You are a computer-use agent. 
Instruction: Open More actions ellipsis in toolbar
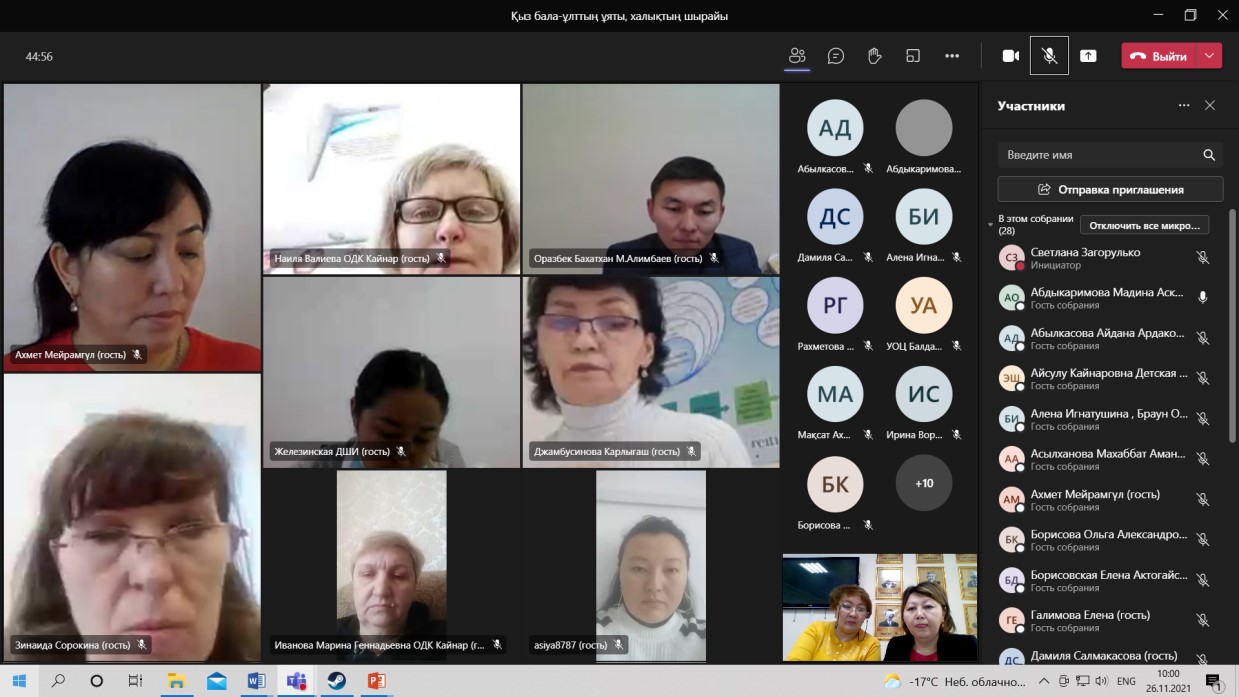(x=952, y=56)
